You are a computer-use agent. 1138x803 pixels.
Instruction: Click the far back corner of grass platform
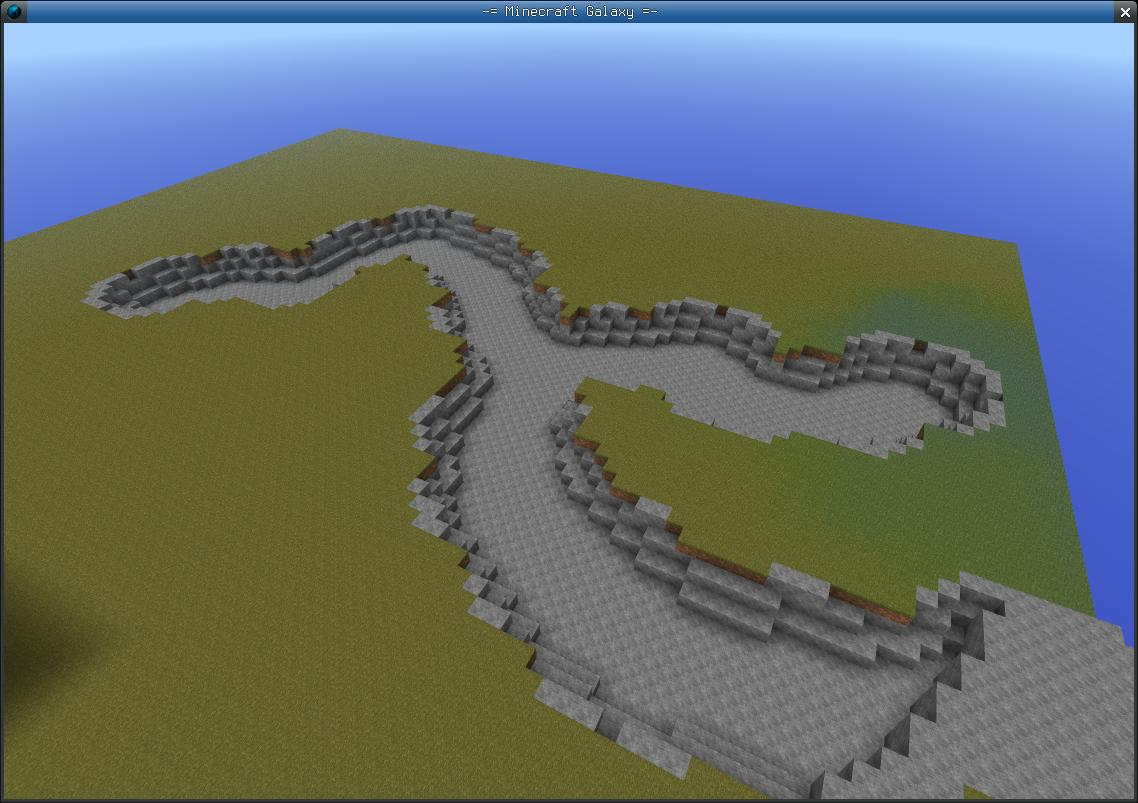(x=340, y=131)
